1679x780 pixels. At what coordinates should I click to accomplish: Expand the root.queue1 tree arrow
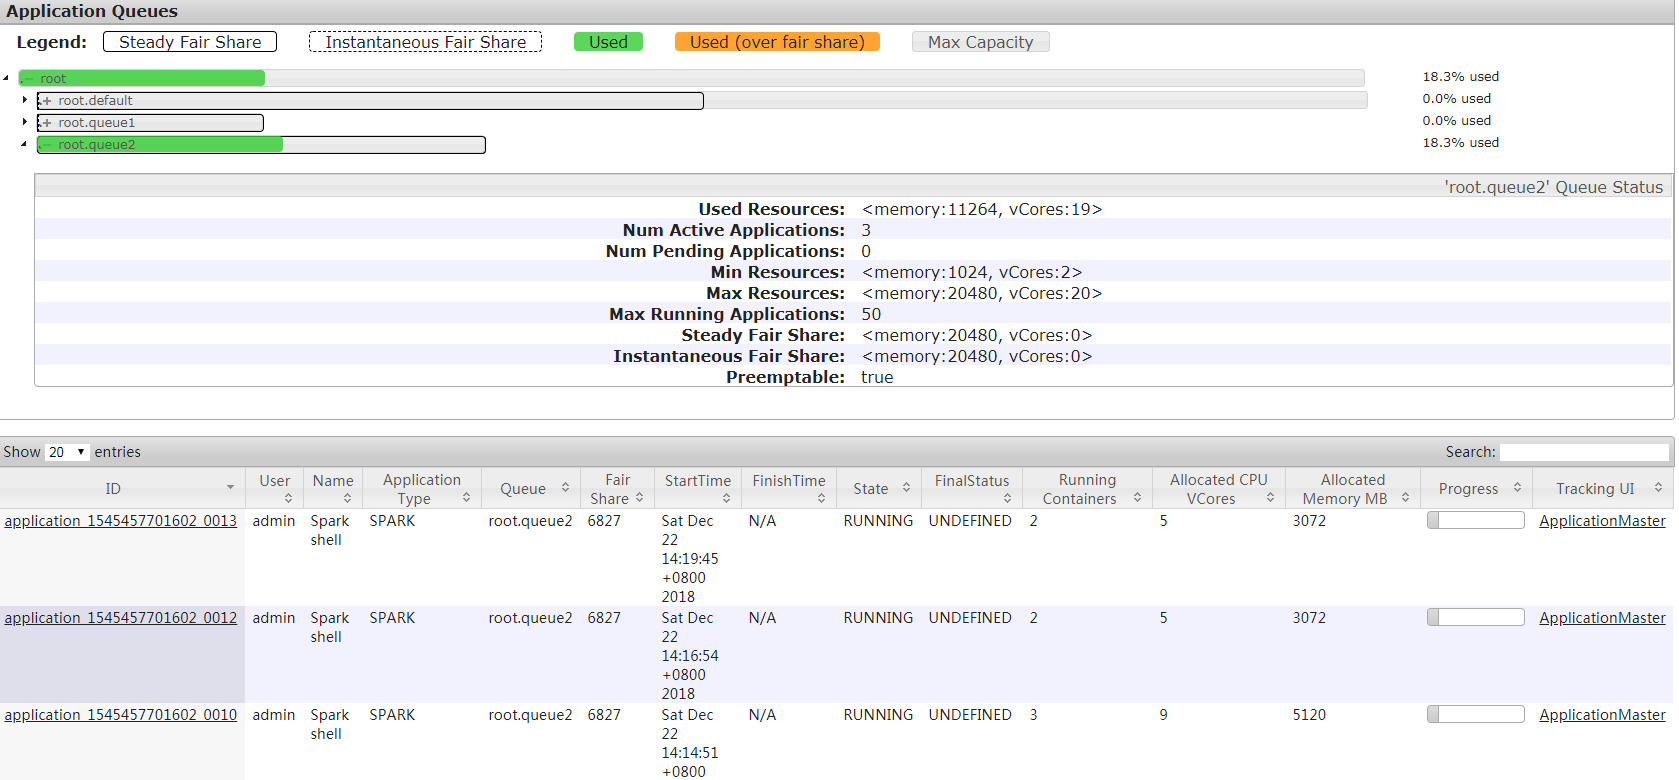tap(24, 122)
